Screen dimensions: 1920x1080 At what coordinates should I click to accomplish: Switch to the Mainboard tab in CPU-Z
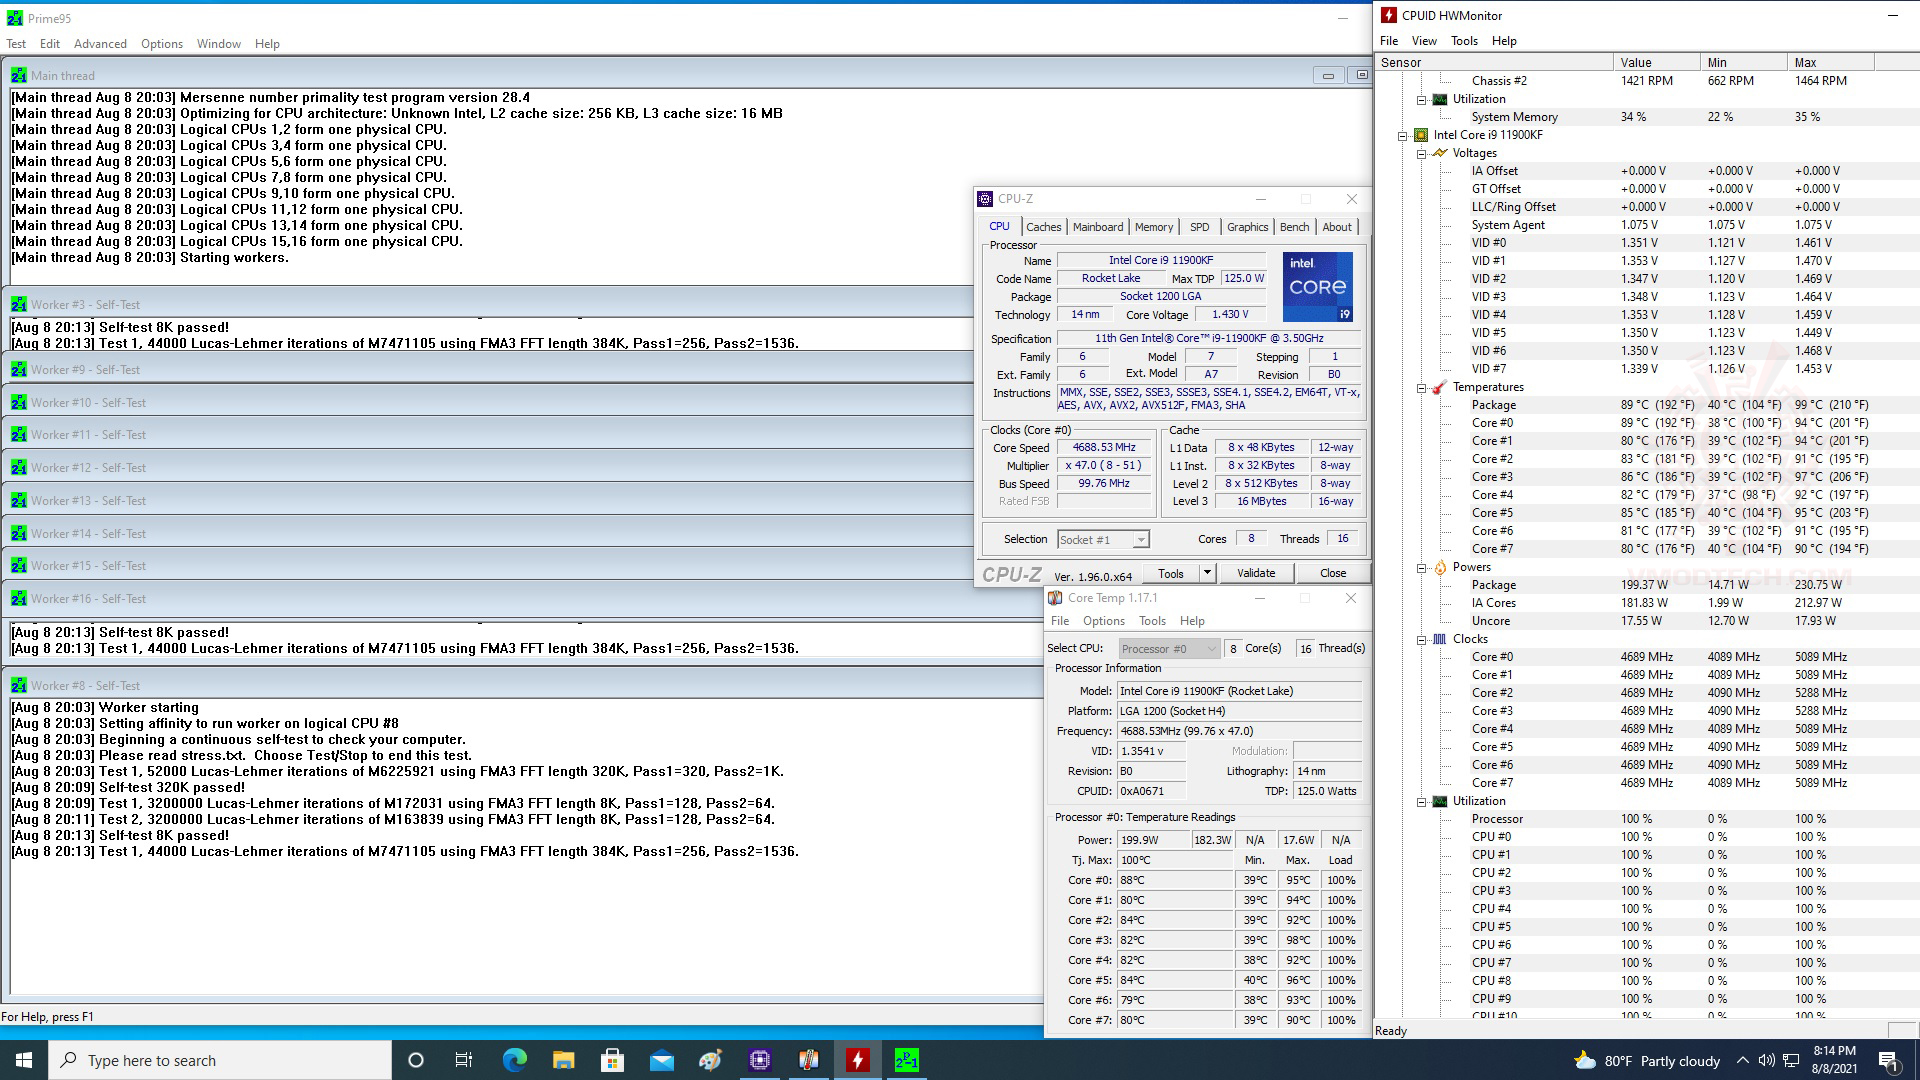[x=1097, y=227]
